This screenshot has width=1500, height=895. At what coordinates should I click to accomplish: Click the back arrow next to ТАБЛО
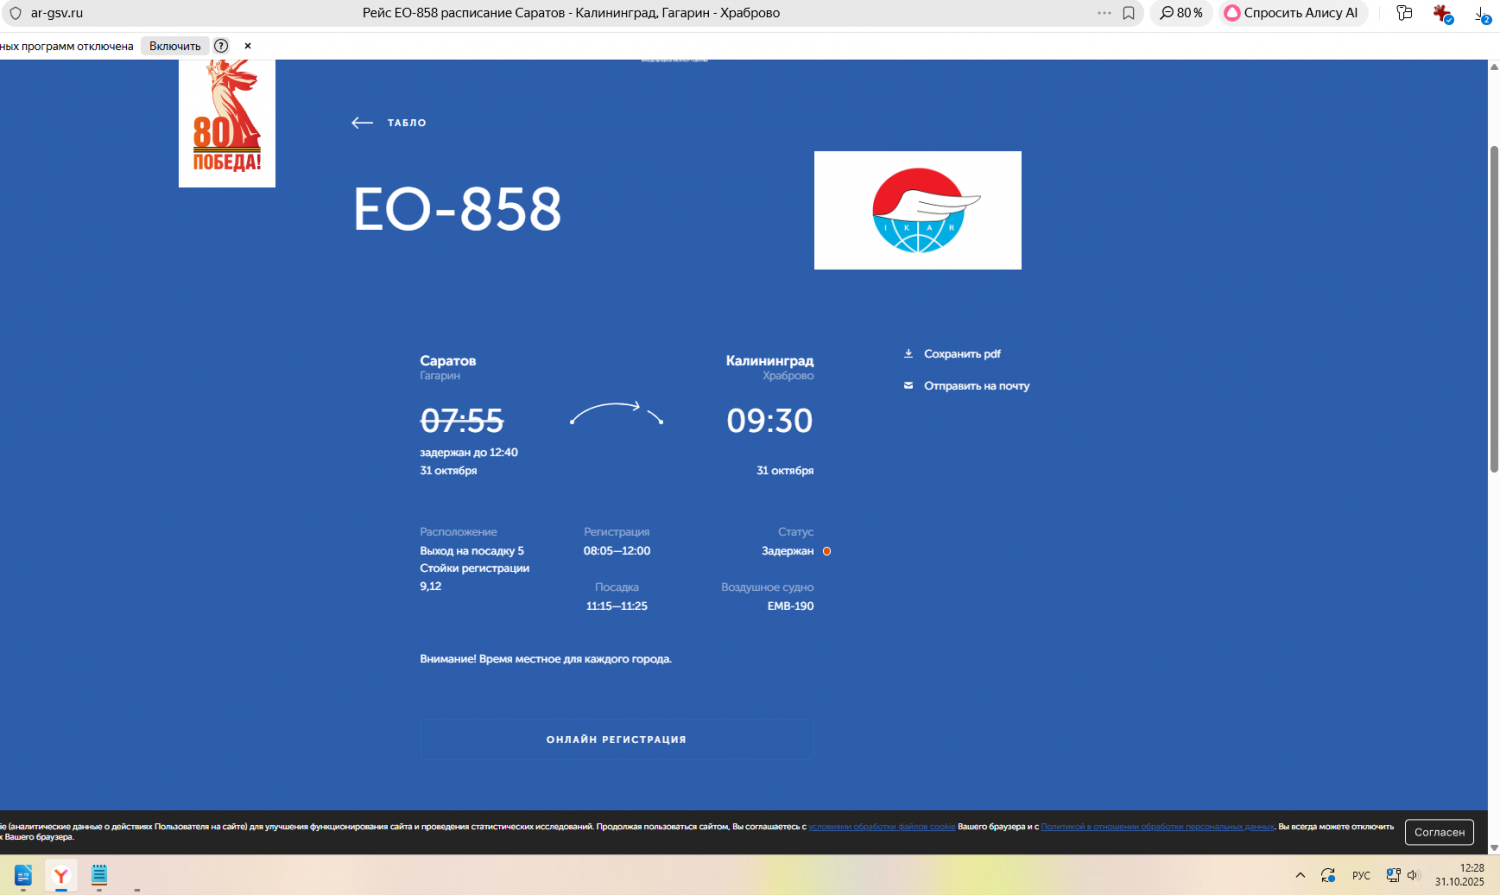362,123
